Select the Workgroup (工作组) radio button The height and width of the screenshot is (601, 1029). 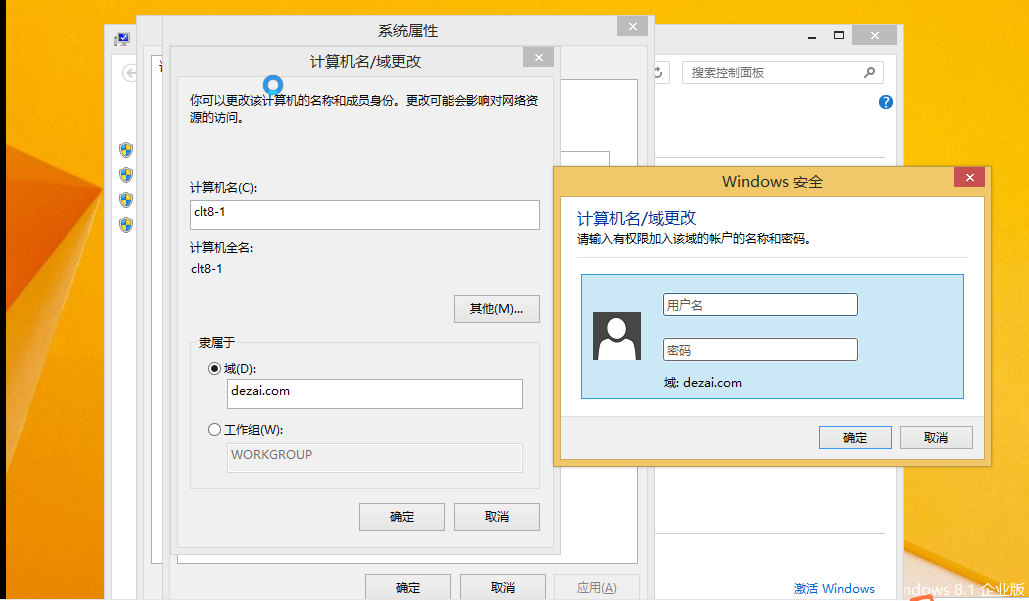[214, 430]
